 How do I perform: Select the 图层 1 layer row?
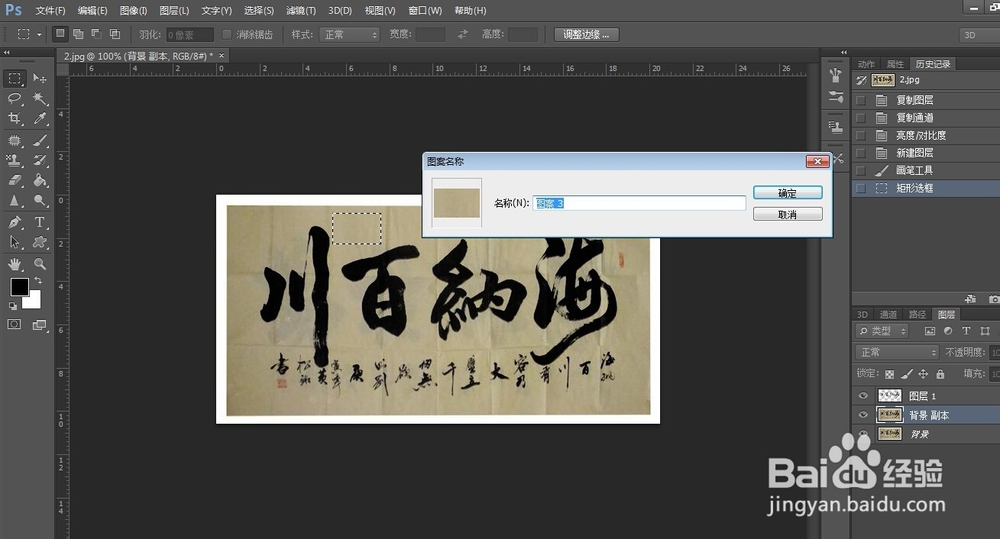point(926,396)
